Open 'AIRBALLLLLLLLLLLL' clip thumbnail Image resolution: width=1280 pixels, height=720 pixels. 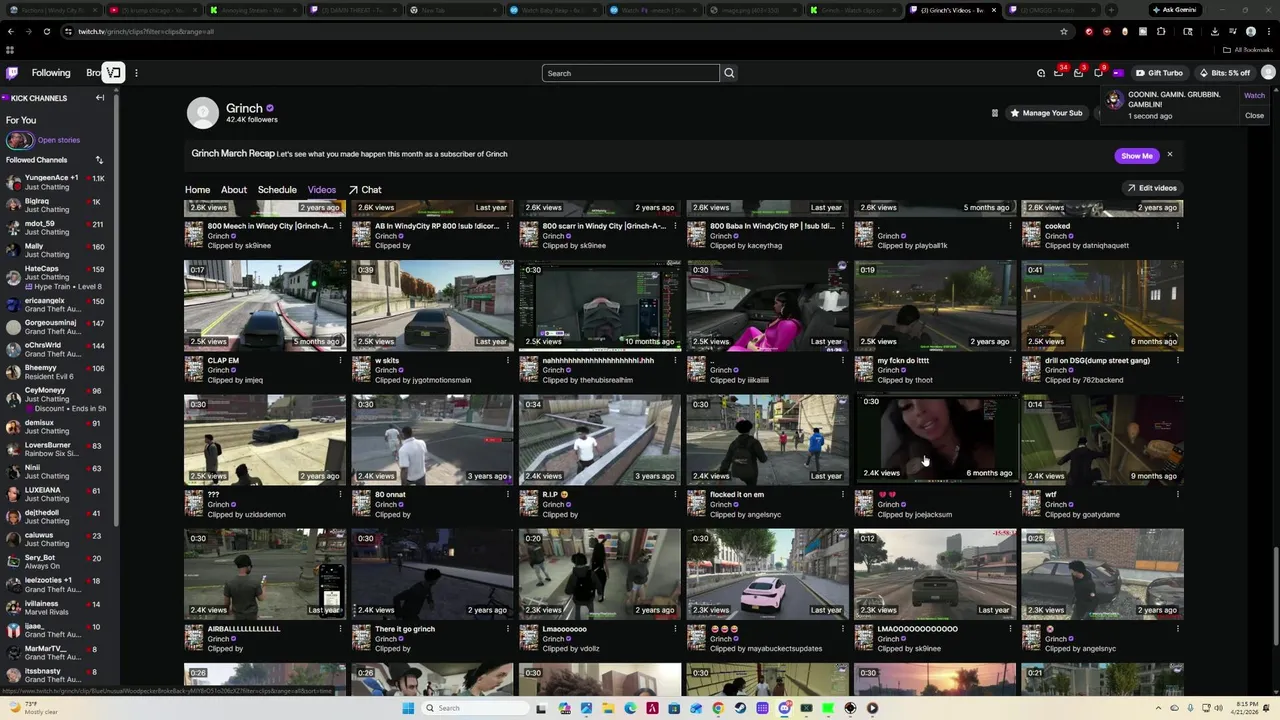pyautogui.click(x=265, y=574)
